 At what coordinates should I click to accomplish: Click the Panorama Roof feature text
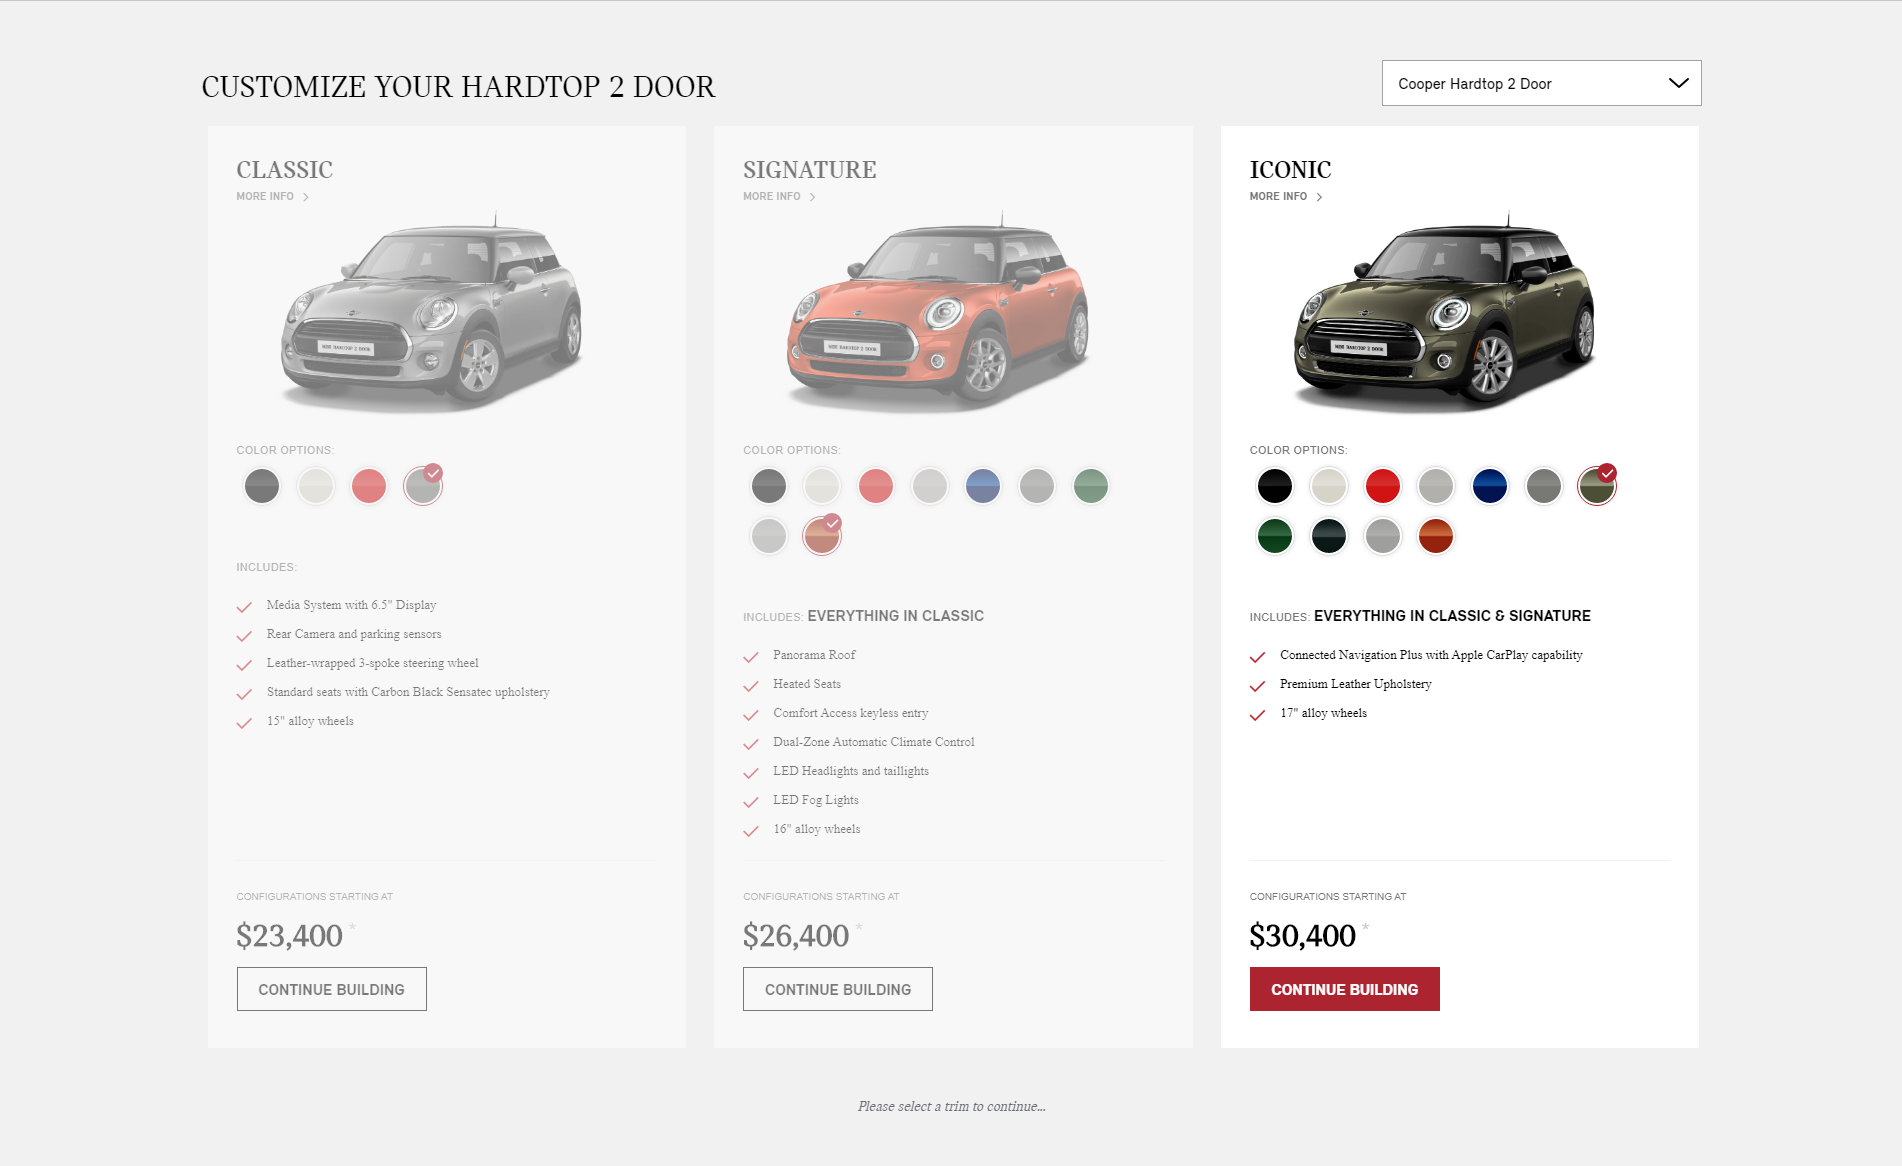[814, 655]
